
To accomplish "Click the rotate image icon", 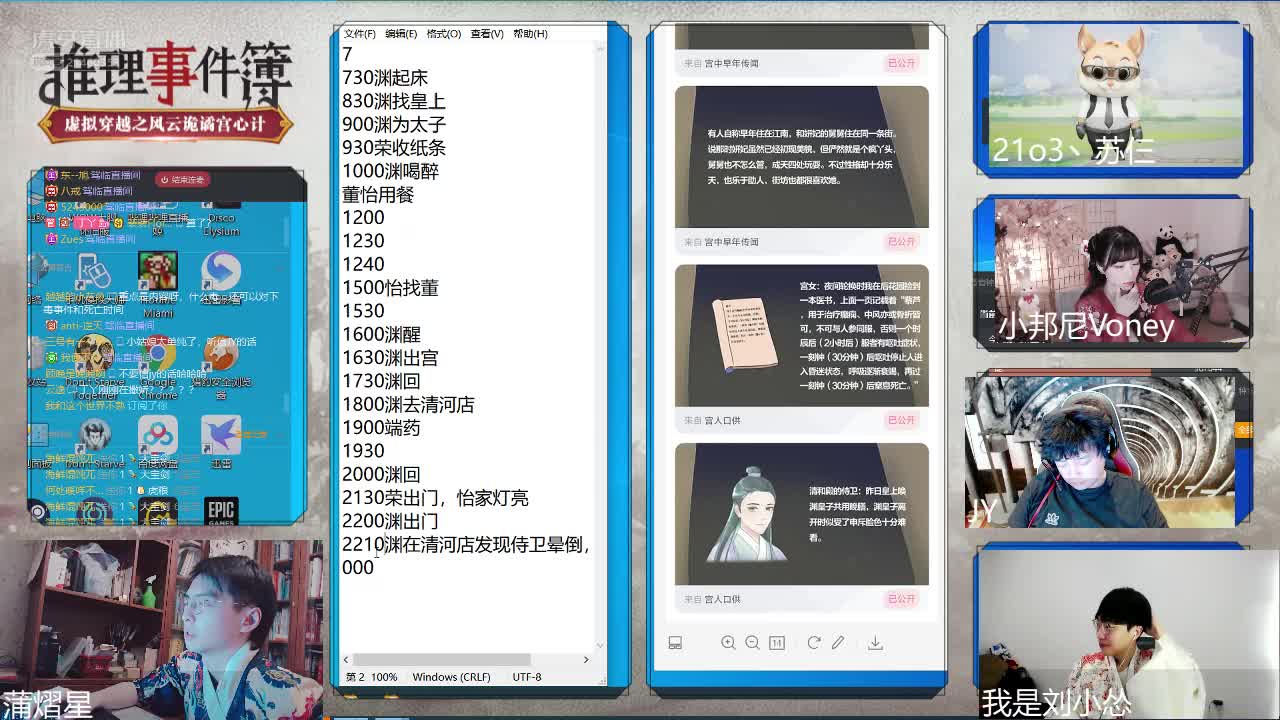I will tap(815, 643).
